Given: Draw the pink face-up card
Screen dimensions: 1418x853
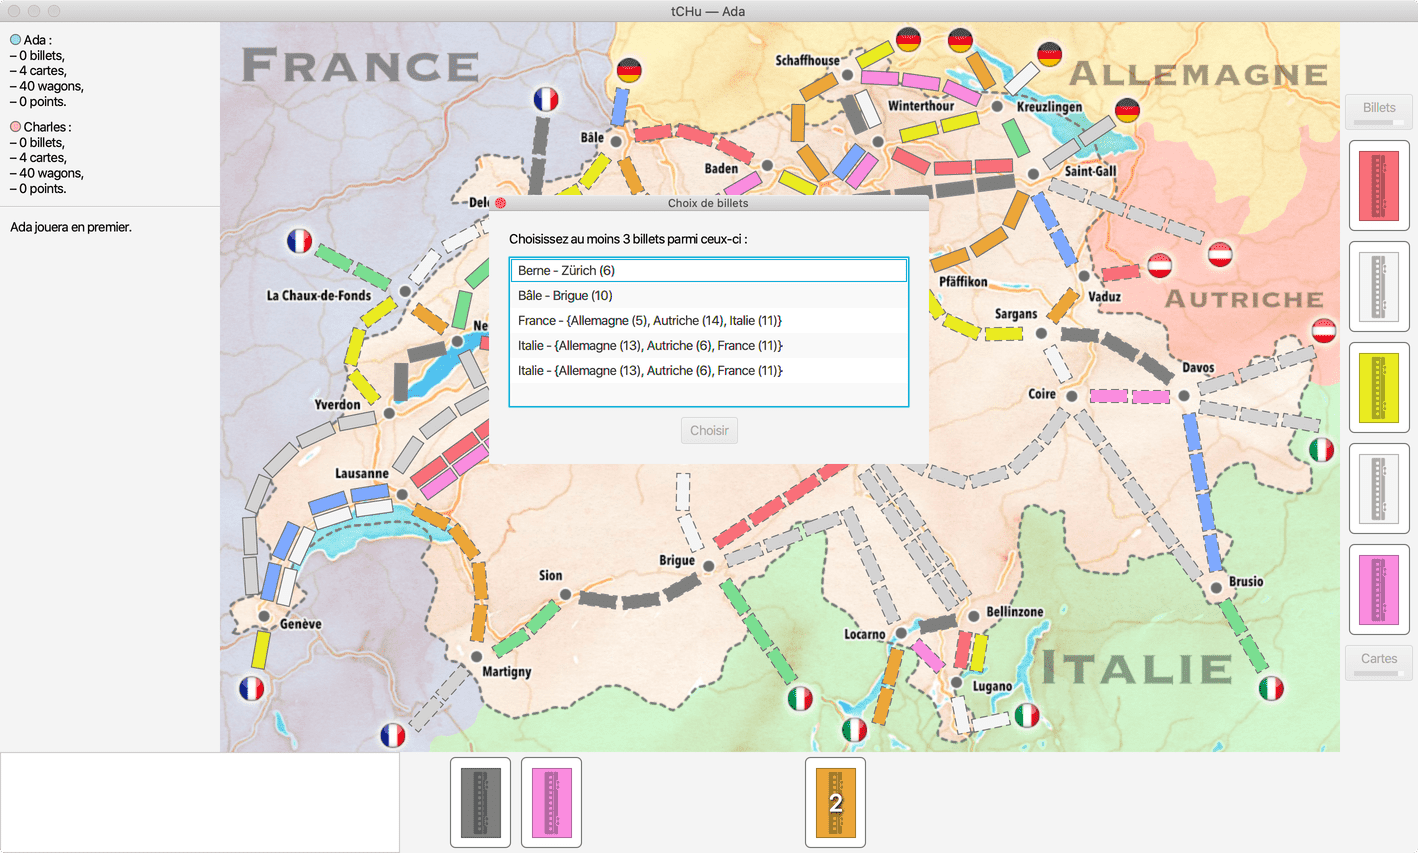Looking at the screenshot, I should tap(1379, 590).
